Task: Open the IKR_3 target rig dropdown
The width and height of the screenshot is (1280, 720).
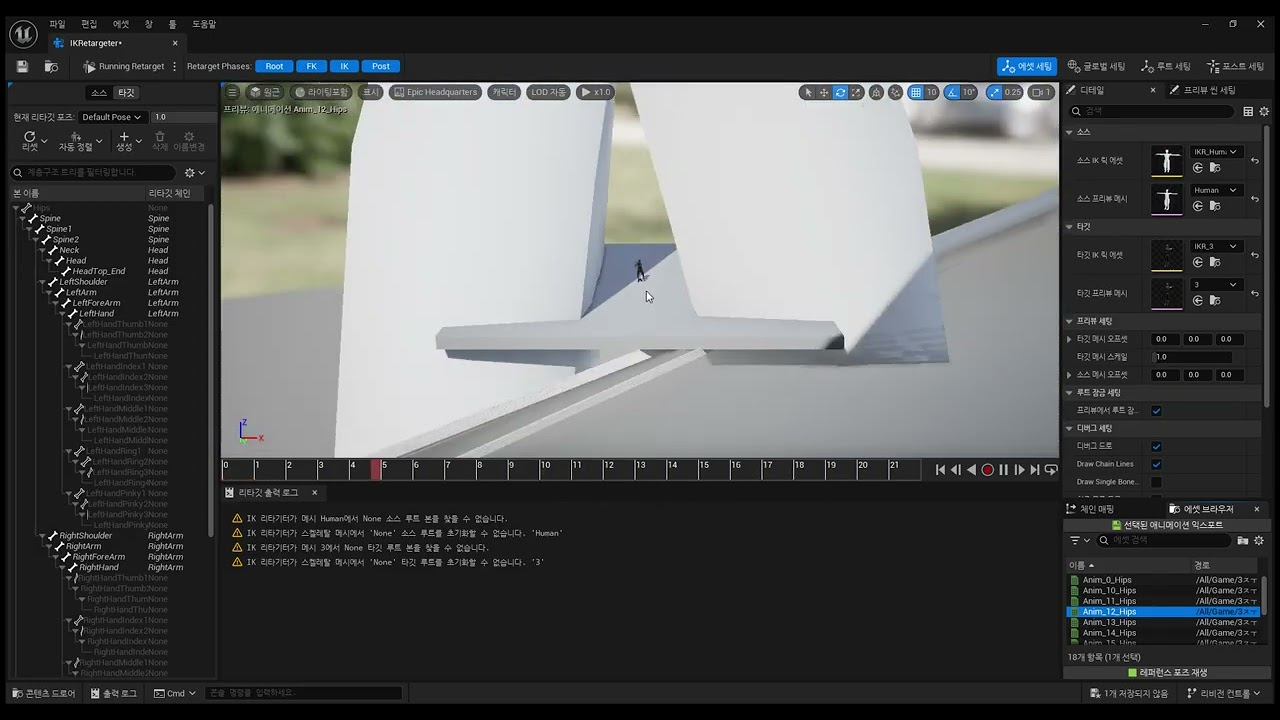Action: (1215, 246)
